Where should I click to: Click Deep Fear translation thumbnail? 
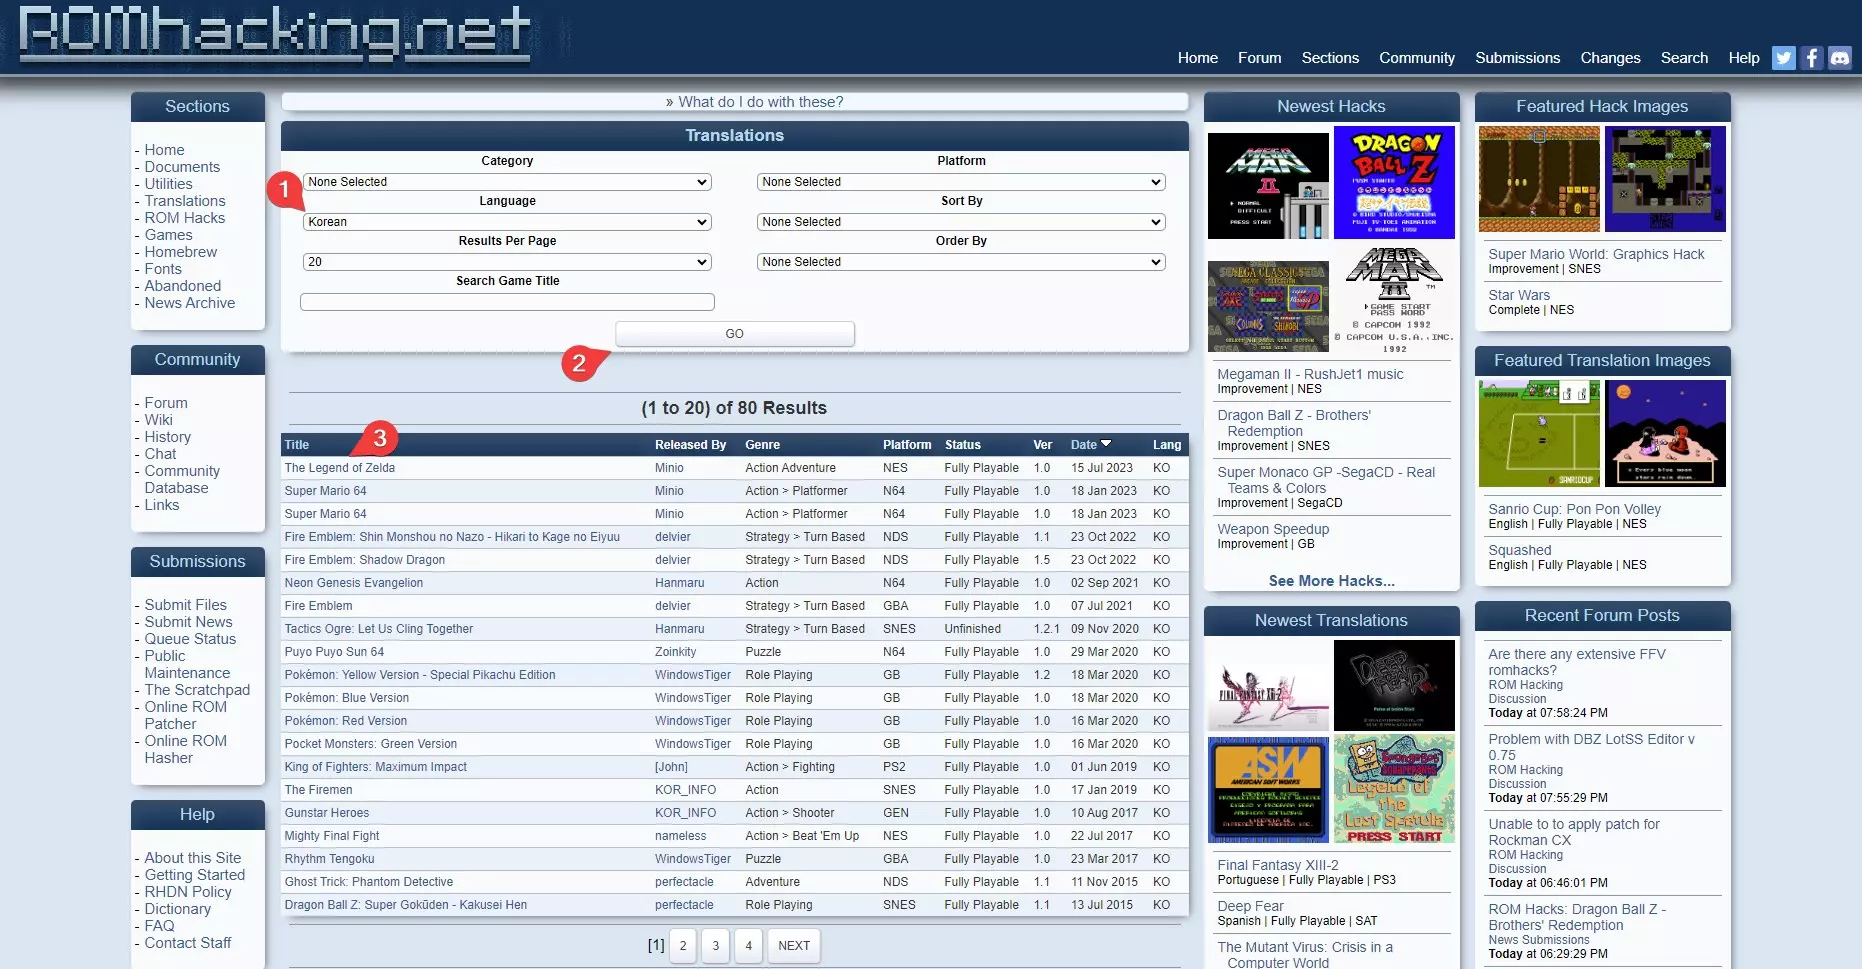pyautogui.click(x=1394, y=686)
